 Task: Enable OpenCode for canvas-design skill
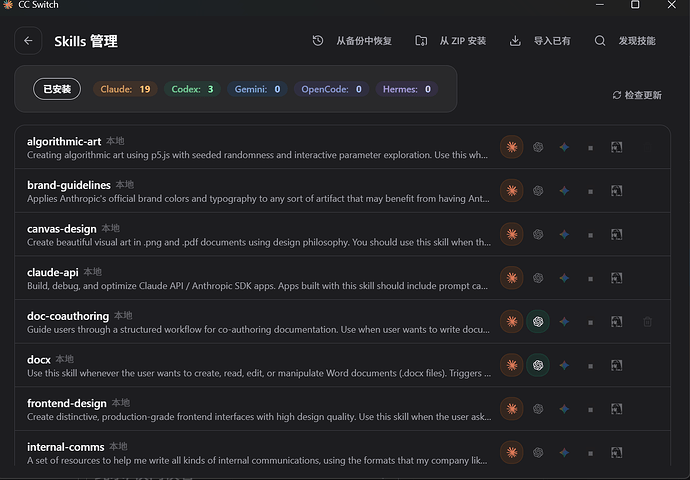tap(591, 235)
